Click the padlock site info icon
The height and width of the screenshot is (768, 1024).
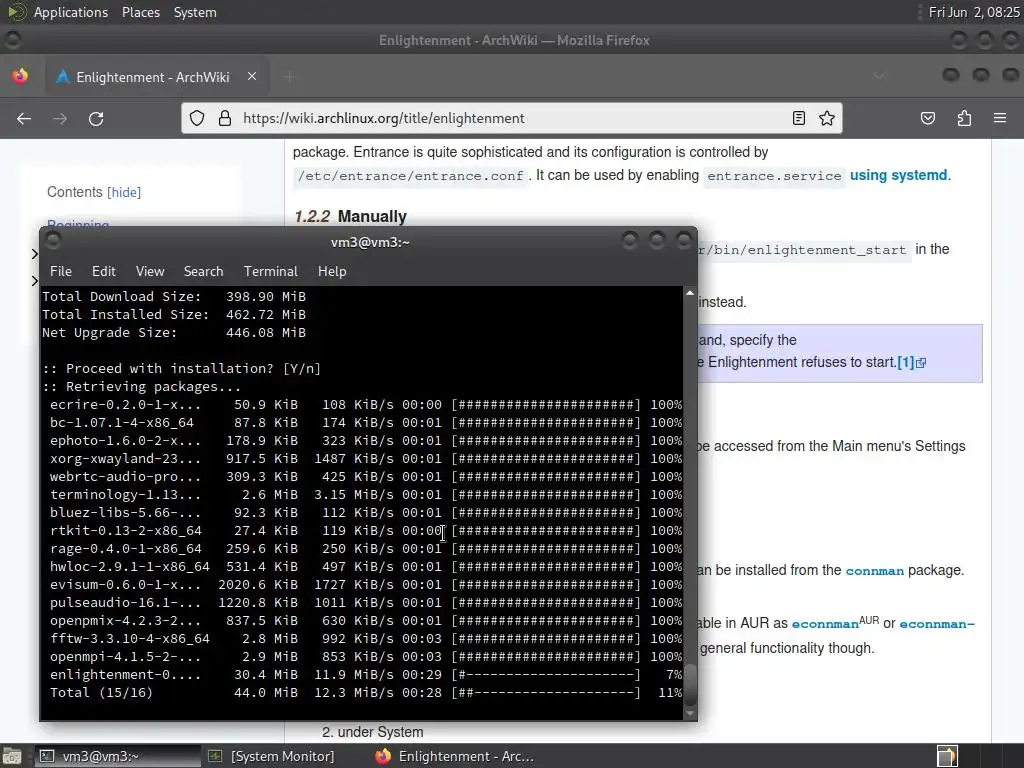[x=225, y=118]
